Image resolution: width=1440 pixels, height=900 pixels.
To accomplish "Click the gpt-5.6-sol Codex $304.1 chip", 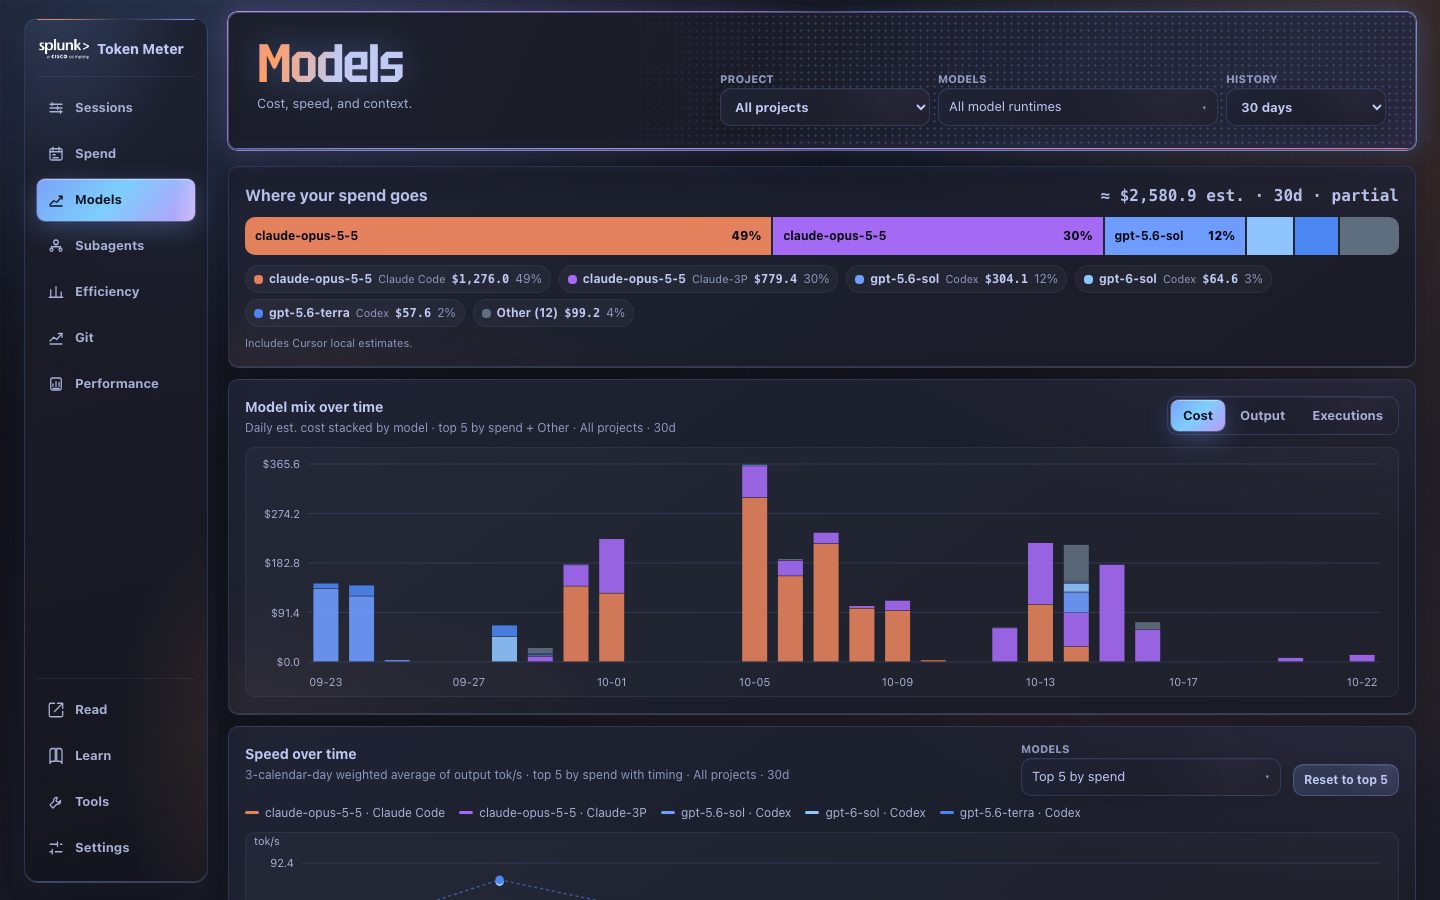I will 956,279.
